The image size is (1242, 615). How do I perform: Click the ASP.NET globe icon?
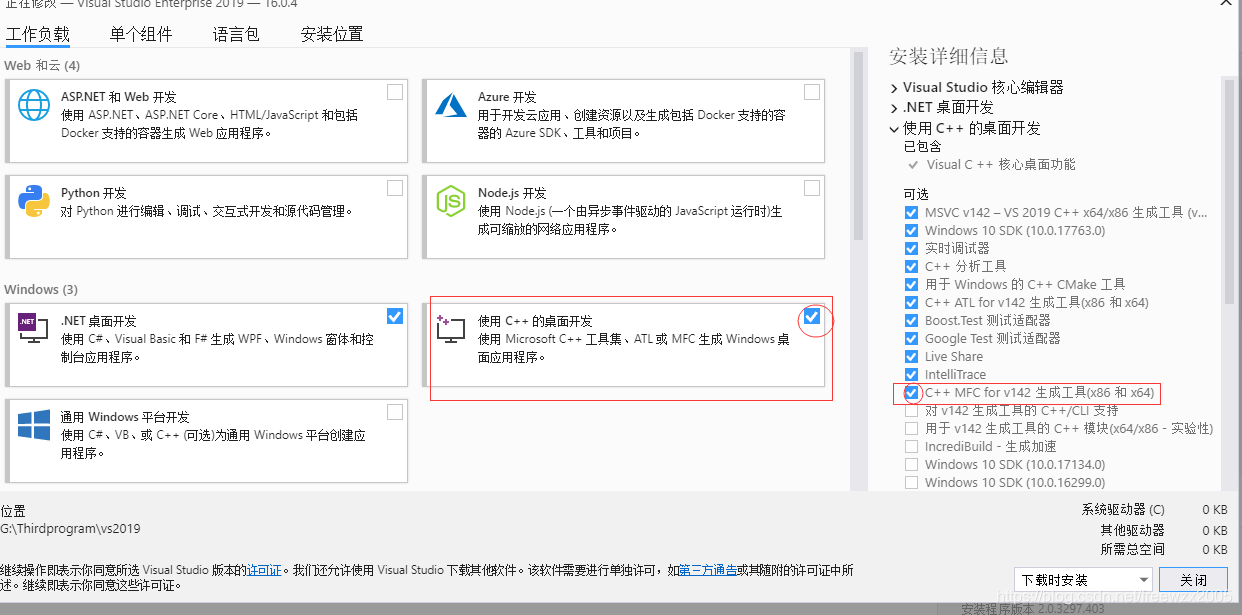[34, 105]
